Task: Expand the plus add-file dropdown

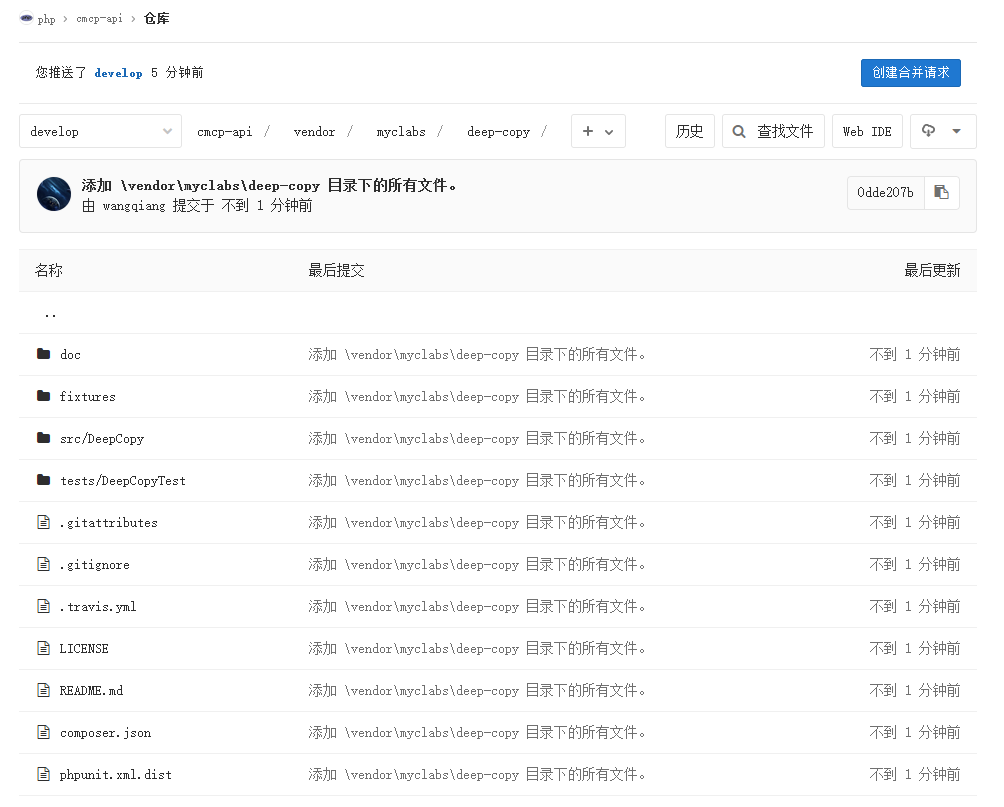Action: (598, 131)
